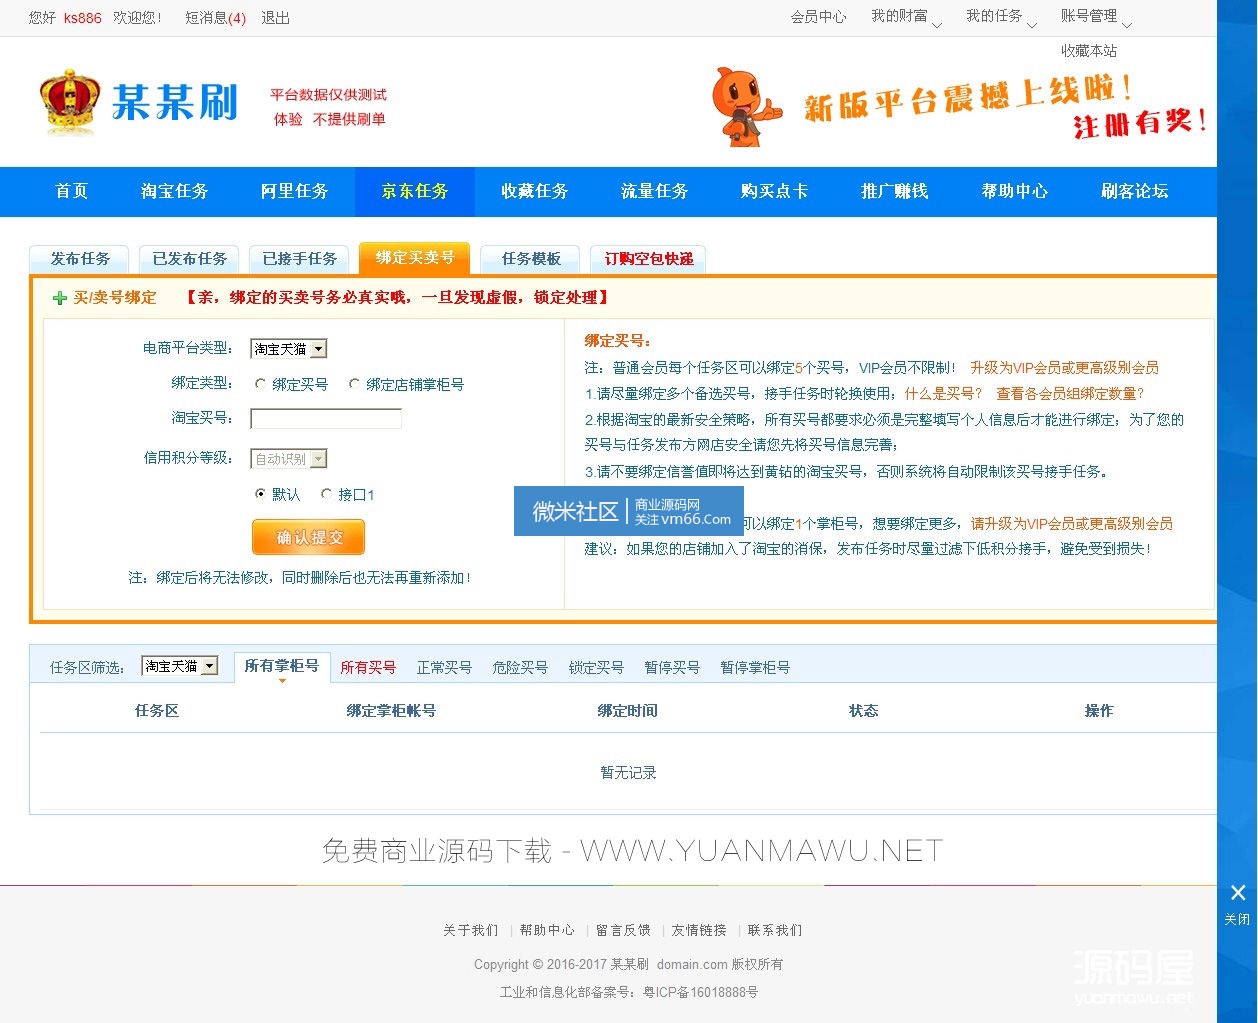Click the crown logo of 某某刷
The width and height of the screenshot is (1258, 1023).
[70, 101]
